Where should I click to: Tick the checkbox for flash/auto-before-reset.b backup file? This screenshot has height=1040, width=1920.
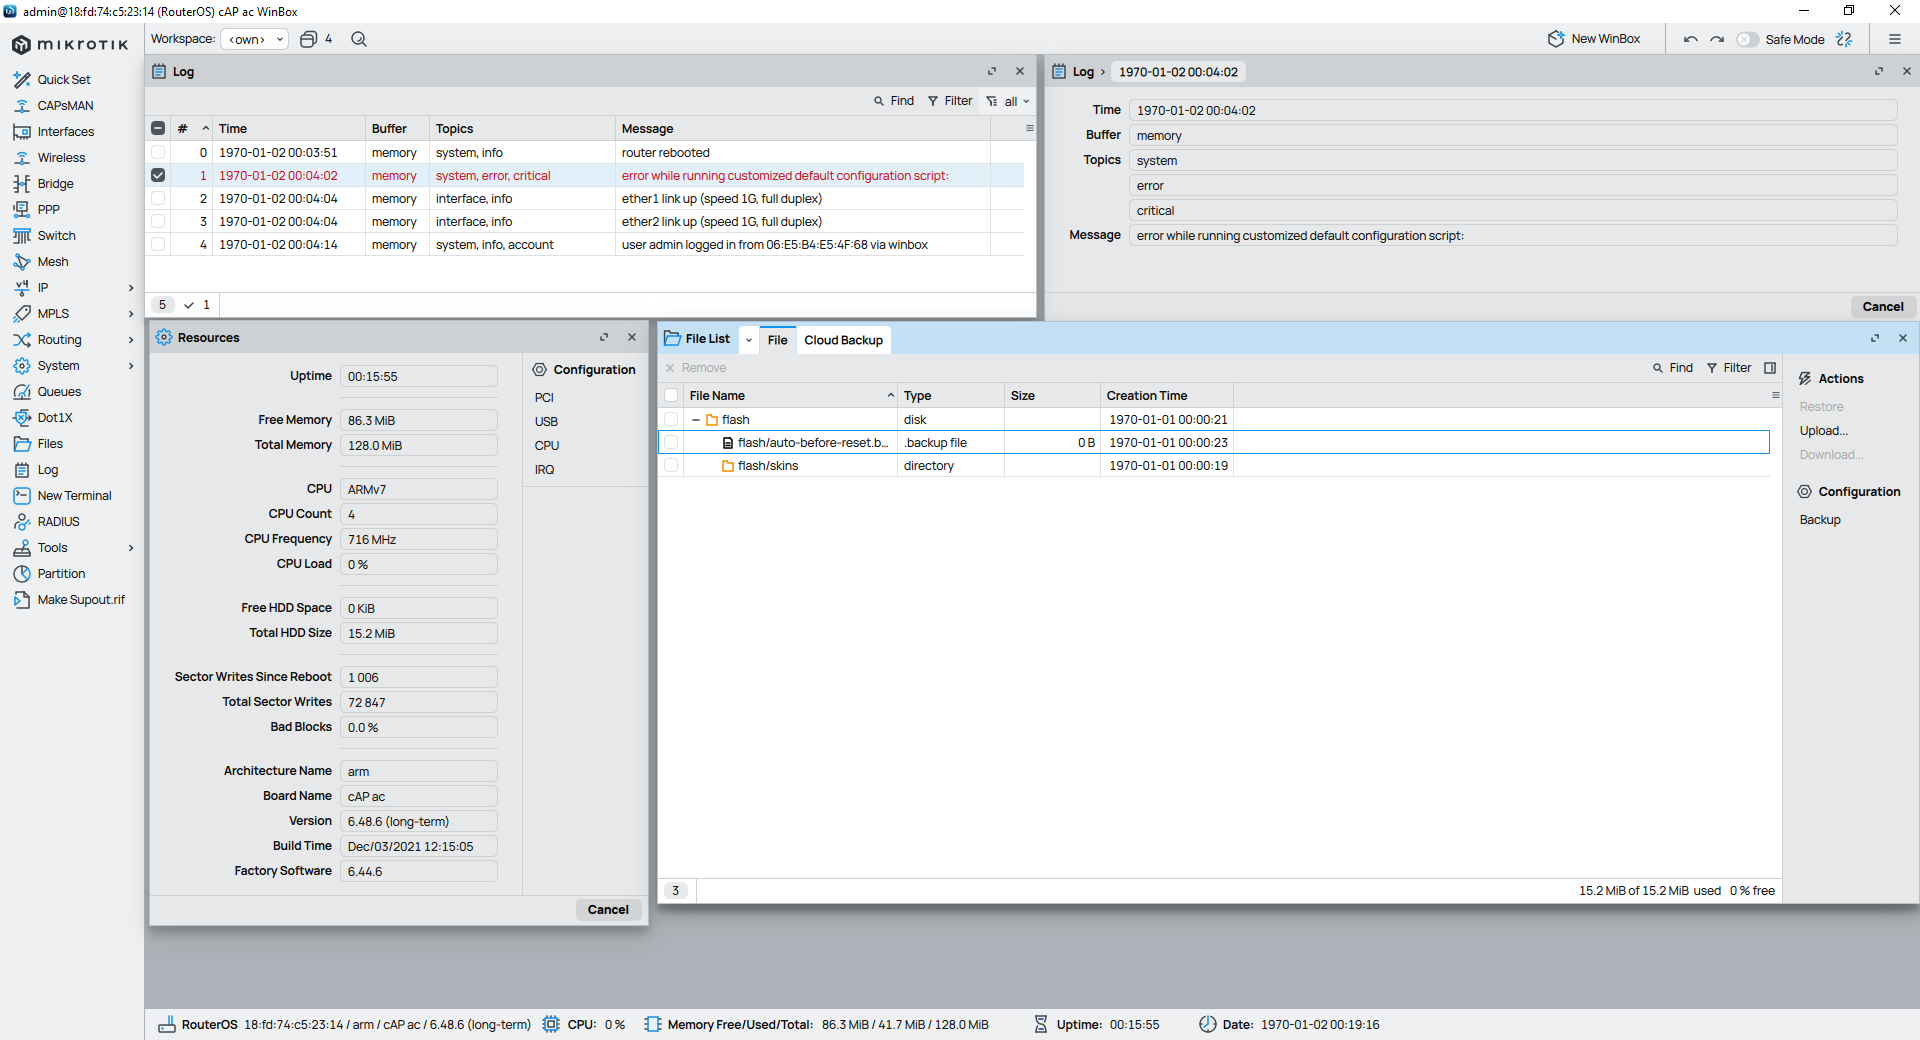[671, 442]
